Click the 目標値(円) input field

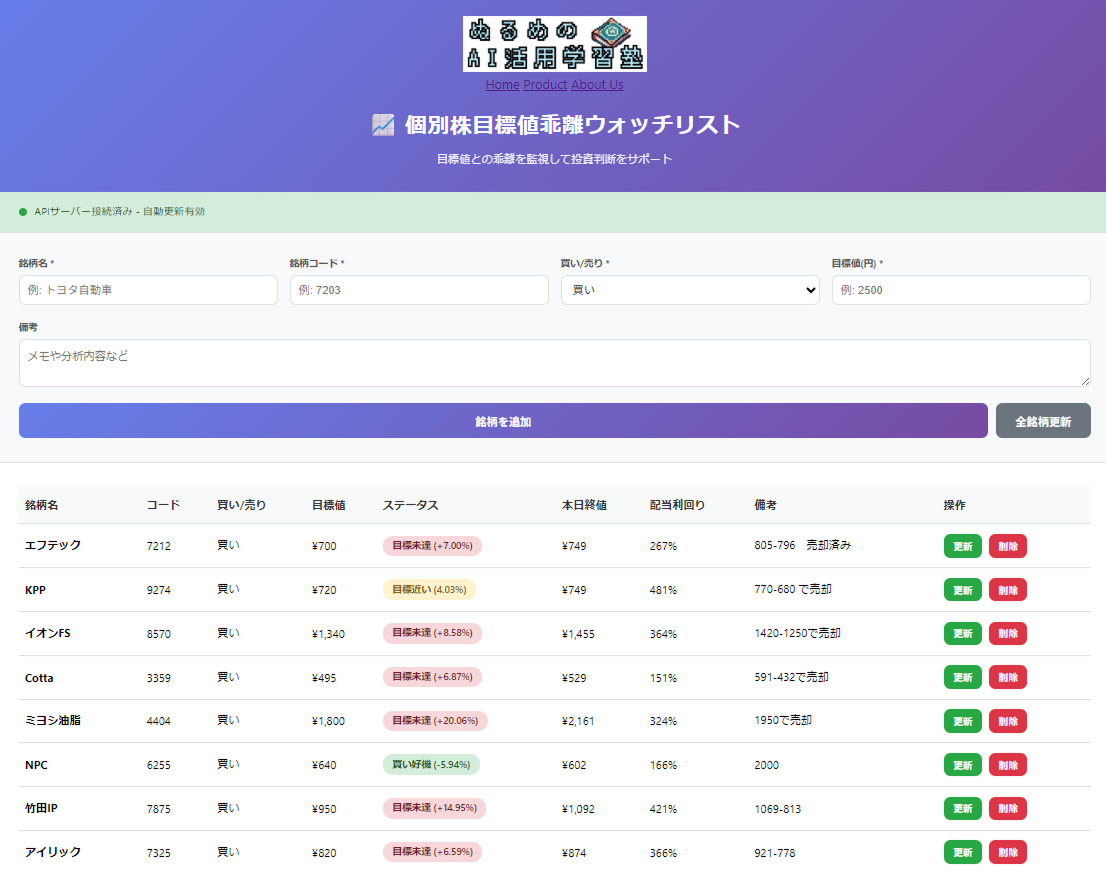961,290
